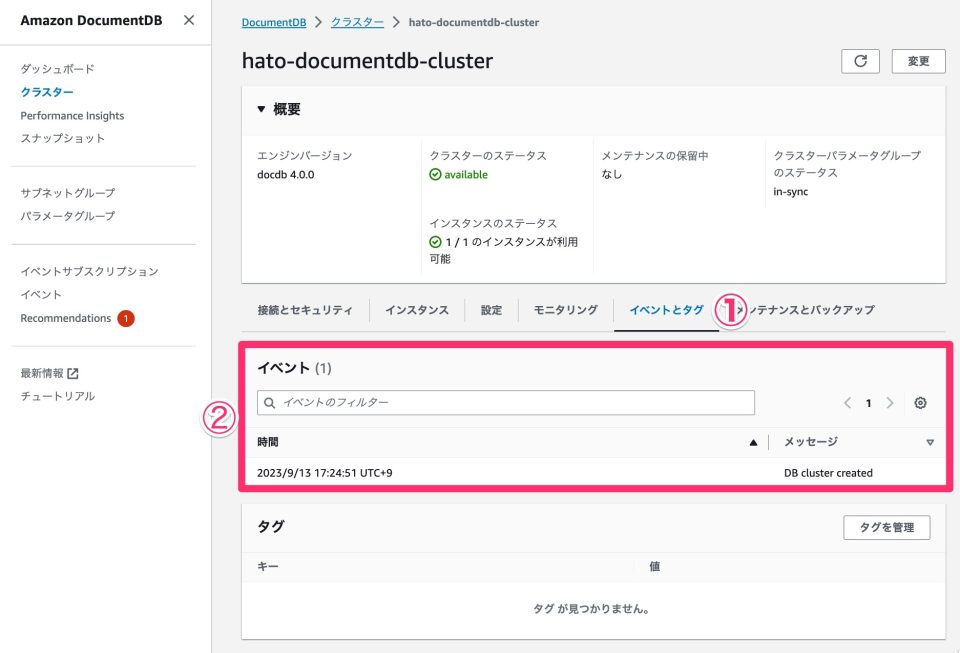Switch to the モニタリング tab
Image resolution: width=960 pixels, height=653 pixels.
566,310
